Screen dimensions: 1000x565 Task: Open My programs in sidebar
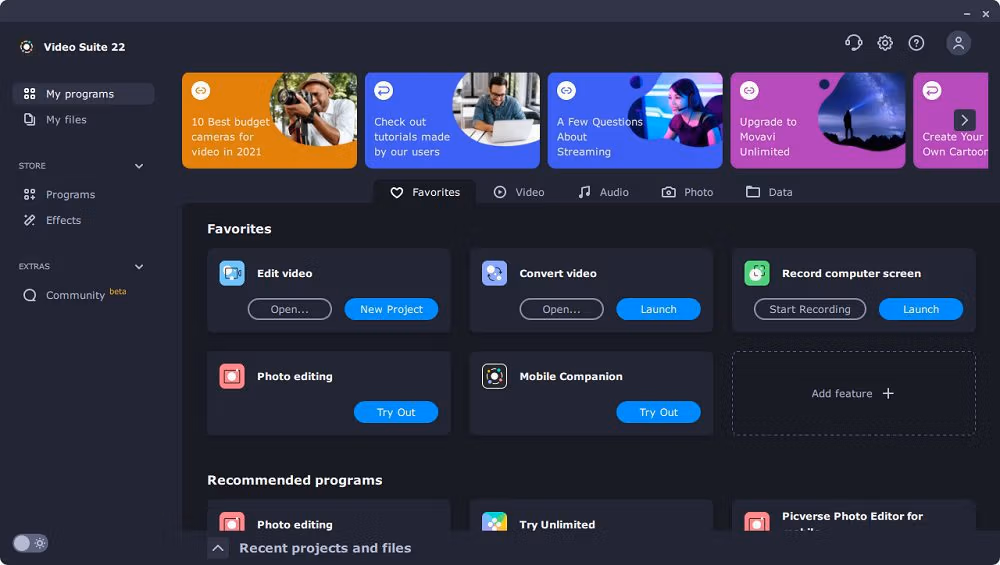click(x=84, y=94)
